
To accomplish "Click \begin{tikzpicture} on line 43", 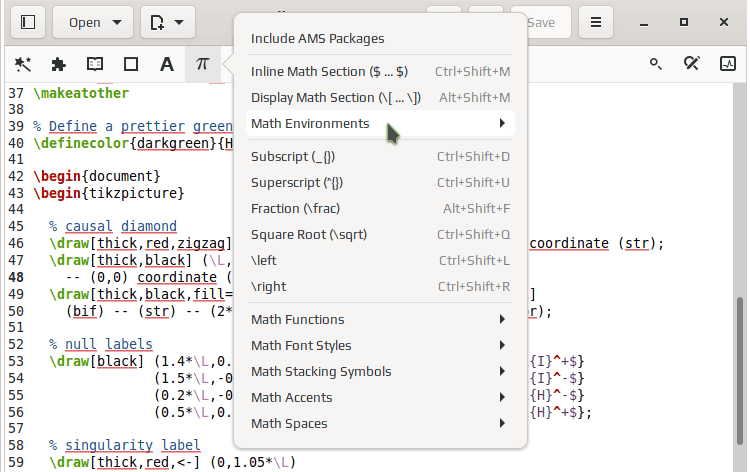I will (109, 193).
